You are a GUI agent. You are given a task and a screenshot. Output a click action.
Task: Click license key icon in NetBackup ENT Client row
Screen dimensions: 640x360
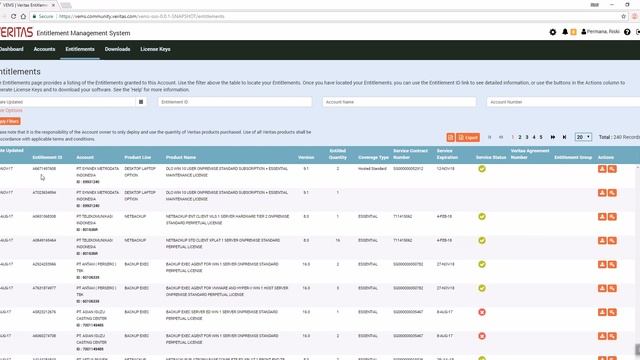pos(612,216)
